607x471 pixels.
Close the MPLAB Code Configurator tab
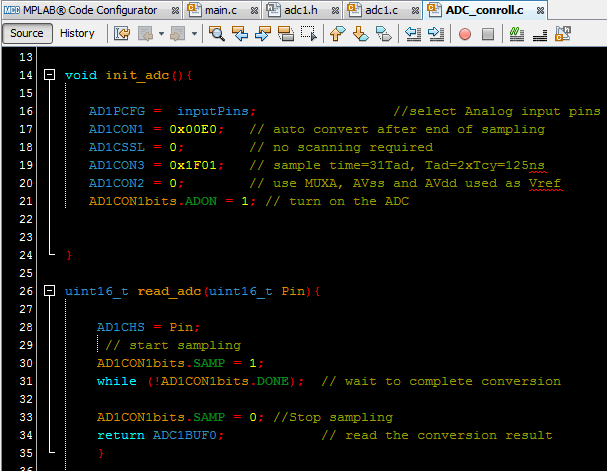click(x=175, y=11)
